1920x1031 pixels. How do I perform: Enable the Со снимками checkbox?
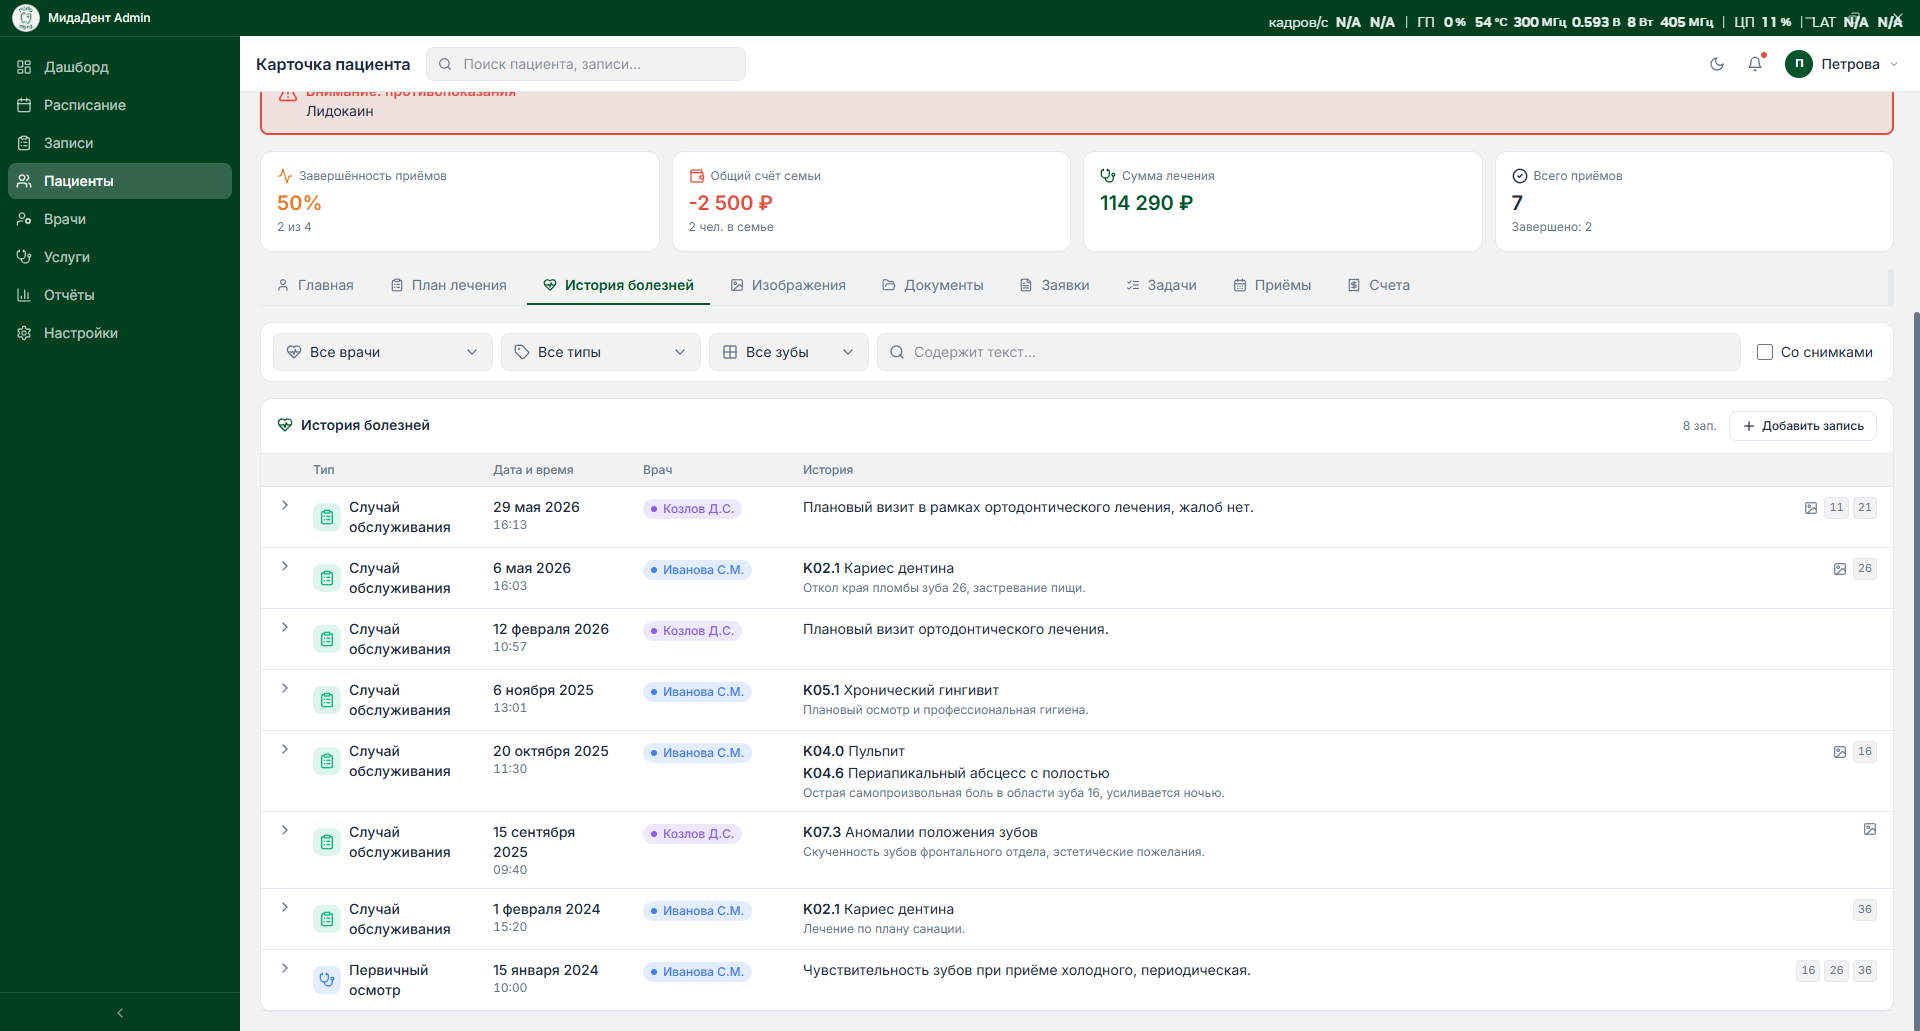click(x=1765, y=352)
